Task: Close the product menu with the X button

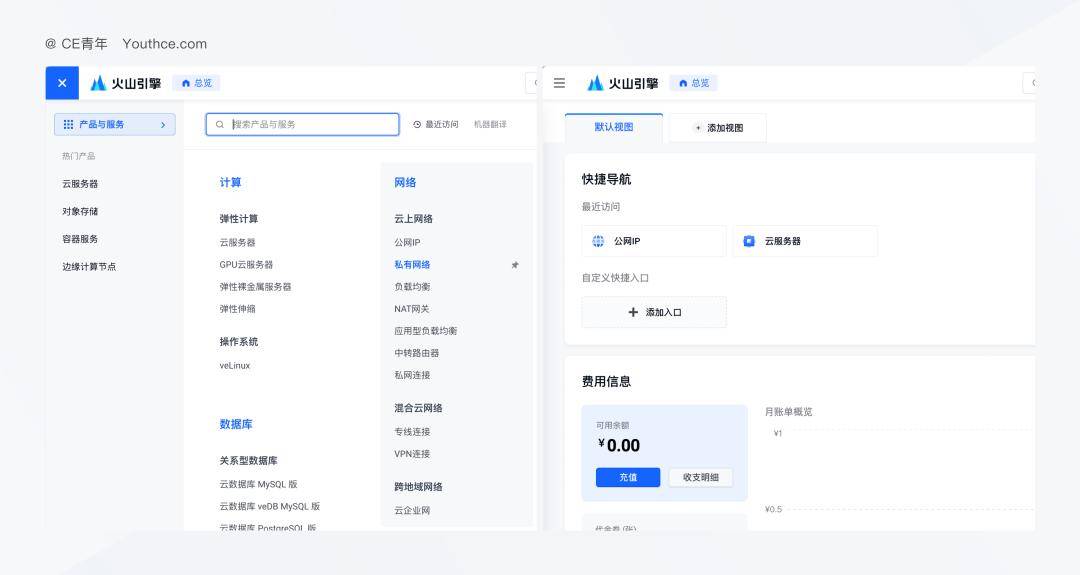Action: [x=62, y=83]
